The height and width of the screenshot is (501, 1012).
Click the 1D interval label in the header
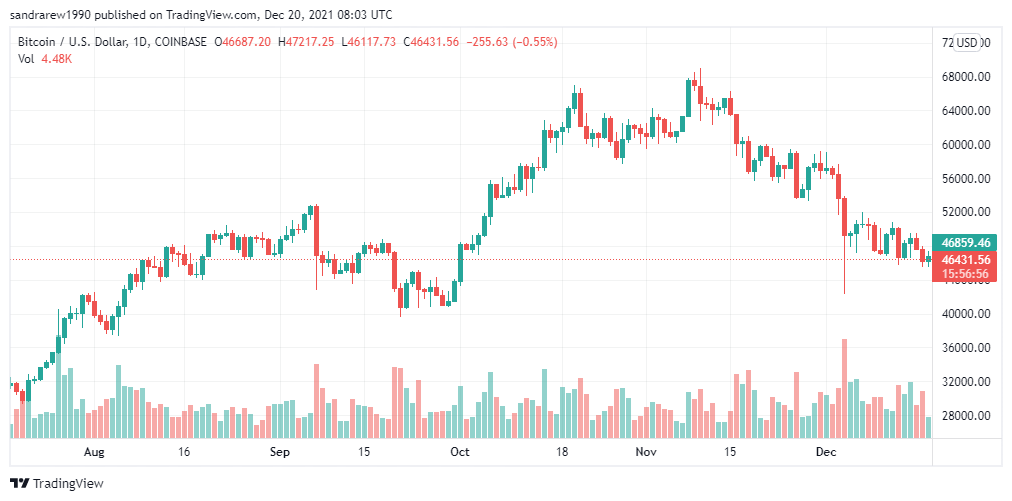tap(140, 42)
